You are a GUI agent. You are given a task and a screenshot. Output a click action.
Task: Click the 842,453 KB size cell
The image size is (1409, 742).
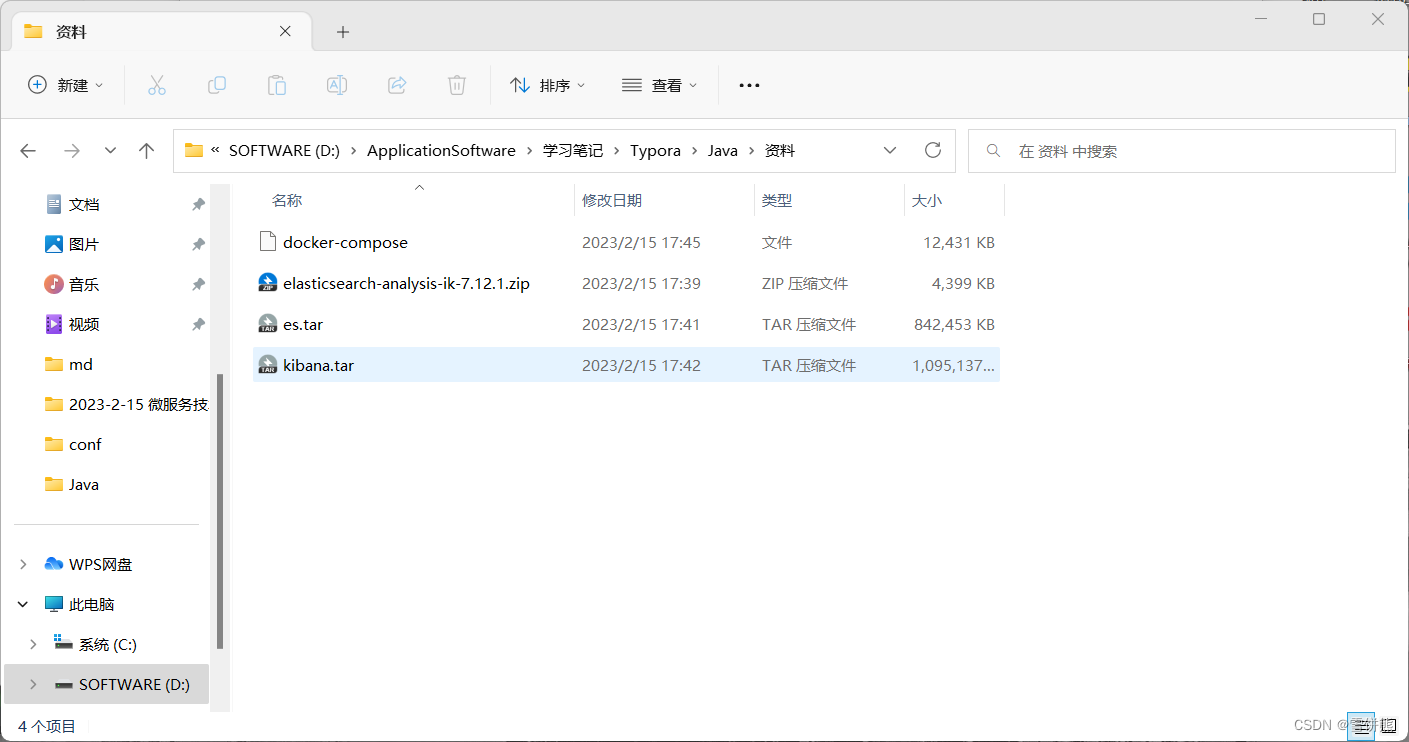[954, 324]
